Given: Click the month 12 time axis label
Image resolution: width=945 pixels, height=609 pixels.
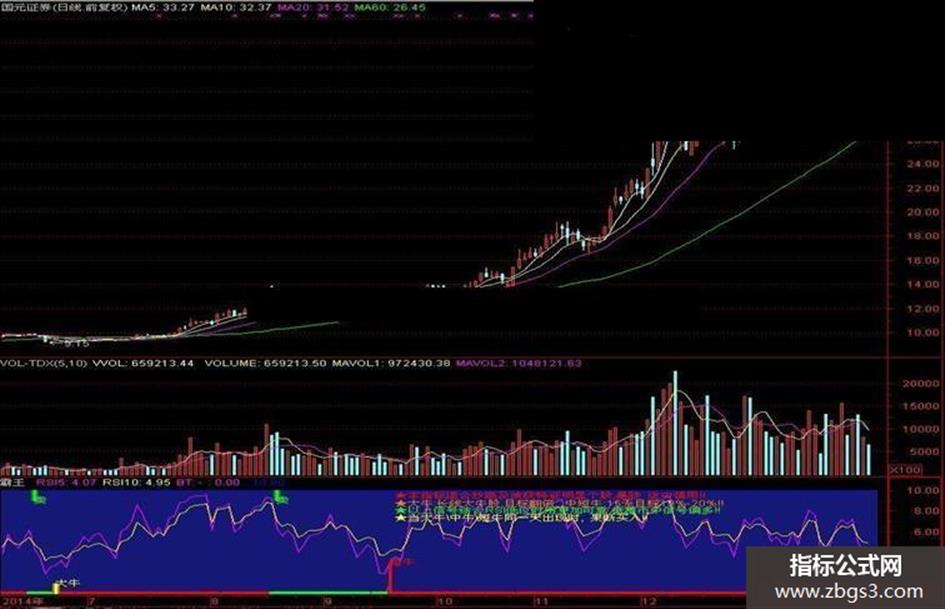Looking at the screenshot, I should point(648,602).
